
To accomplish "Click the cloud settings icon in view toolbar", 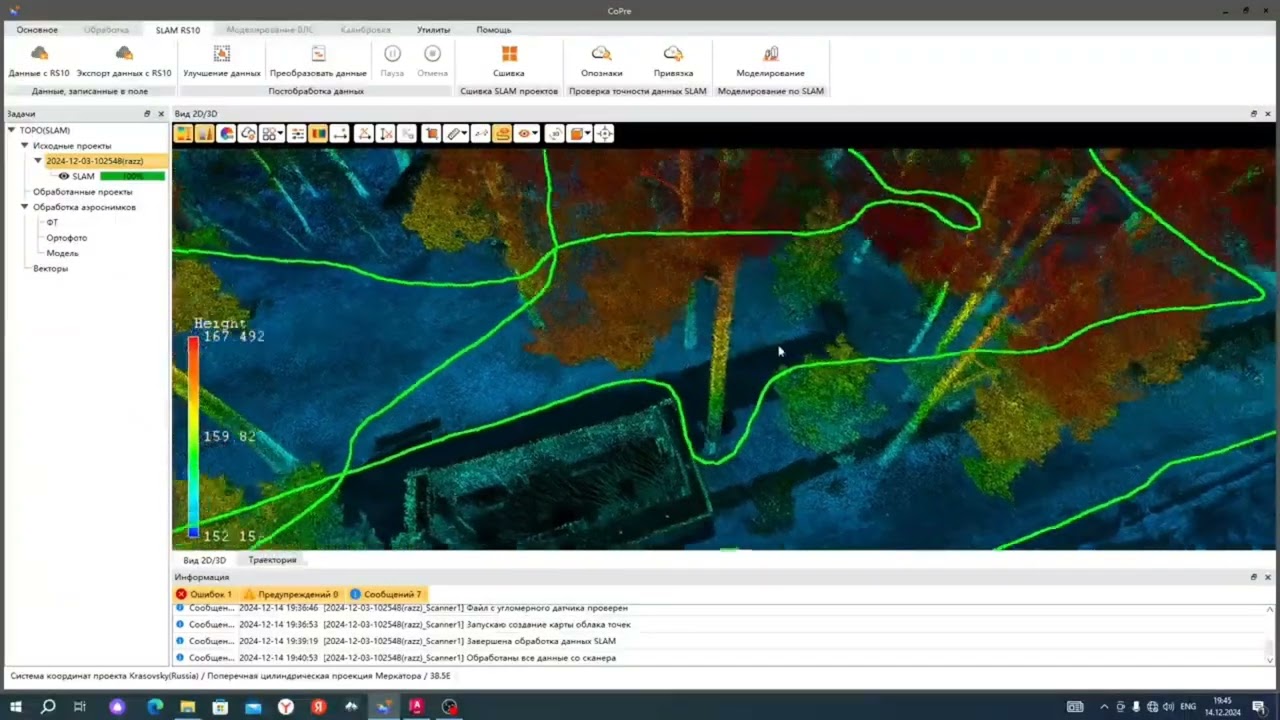I will click(x=247, y=133).
